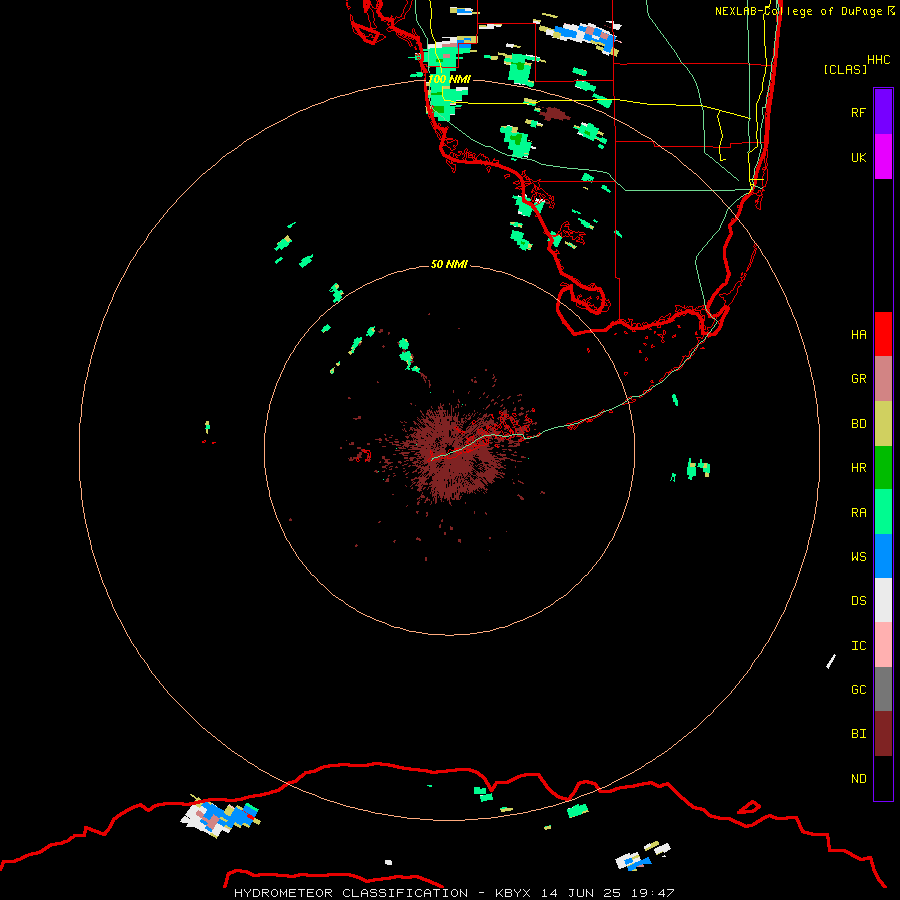This screenshot has height=900, width=900.
Task: Click the 14 JUN 25 date text
Action: click(x=581, y=893)
